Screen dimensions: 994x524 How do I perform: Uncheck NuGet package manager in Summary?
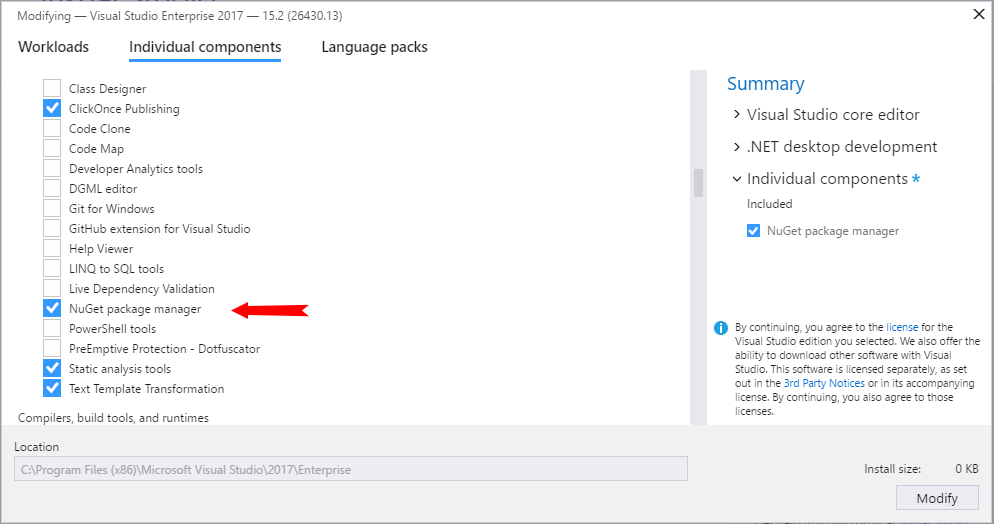coord(753,231)
